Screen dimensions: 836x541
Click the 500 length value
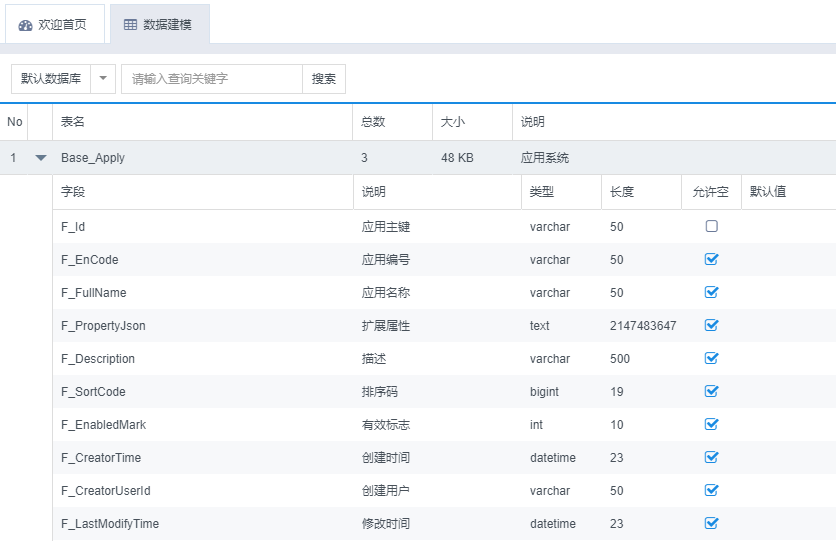pyautogui.click(x=620, y=359)
